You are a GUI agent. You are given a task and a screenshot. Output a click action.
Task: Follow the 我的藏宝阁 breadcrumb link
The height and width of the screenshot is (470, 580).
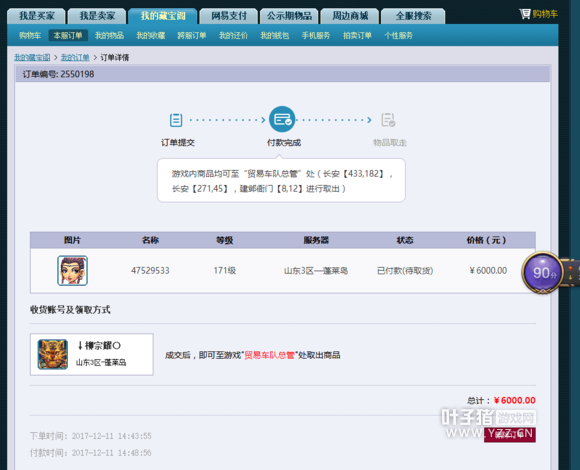pos(32,57)
